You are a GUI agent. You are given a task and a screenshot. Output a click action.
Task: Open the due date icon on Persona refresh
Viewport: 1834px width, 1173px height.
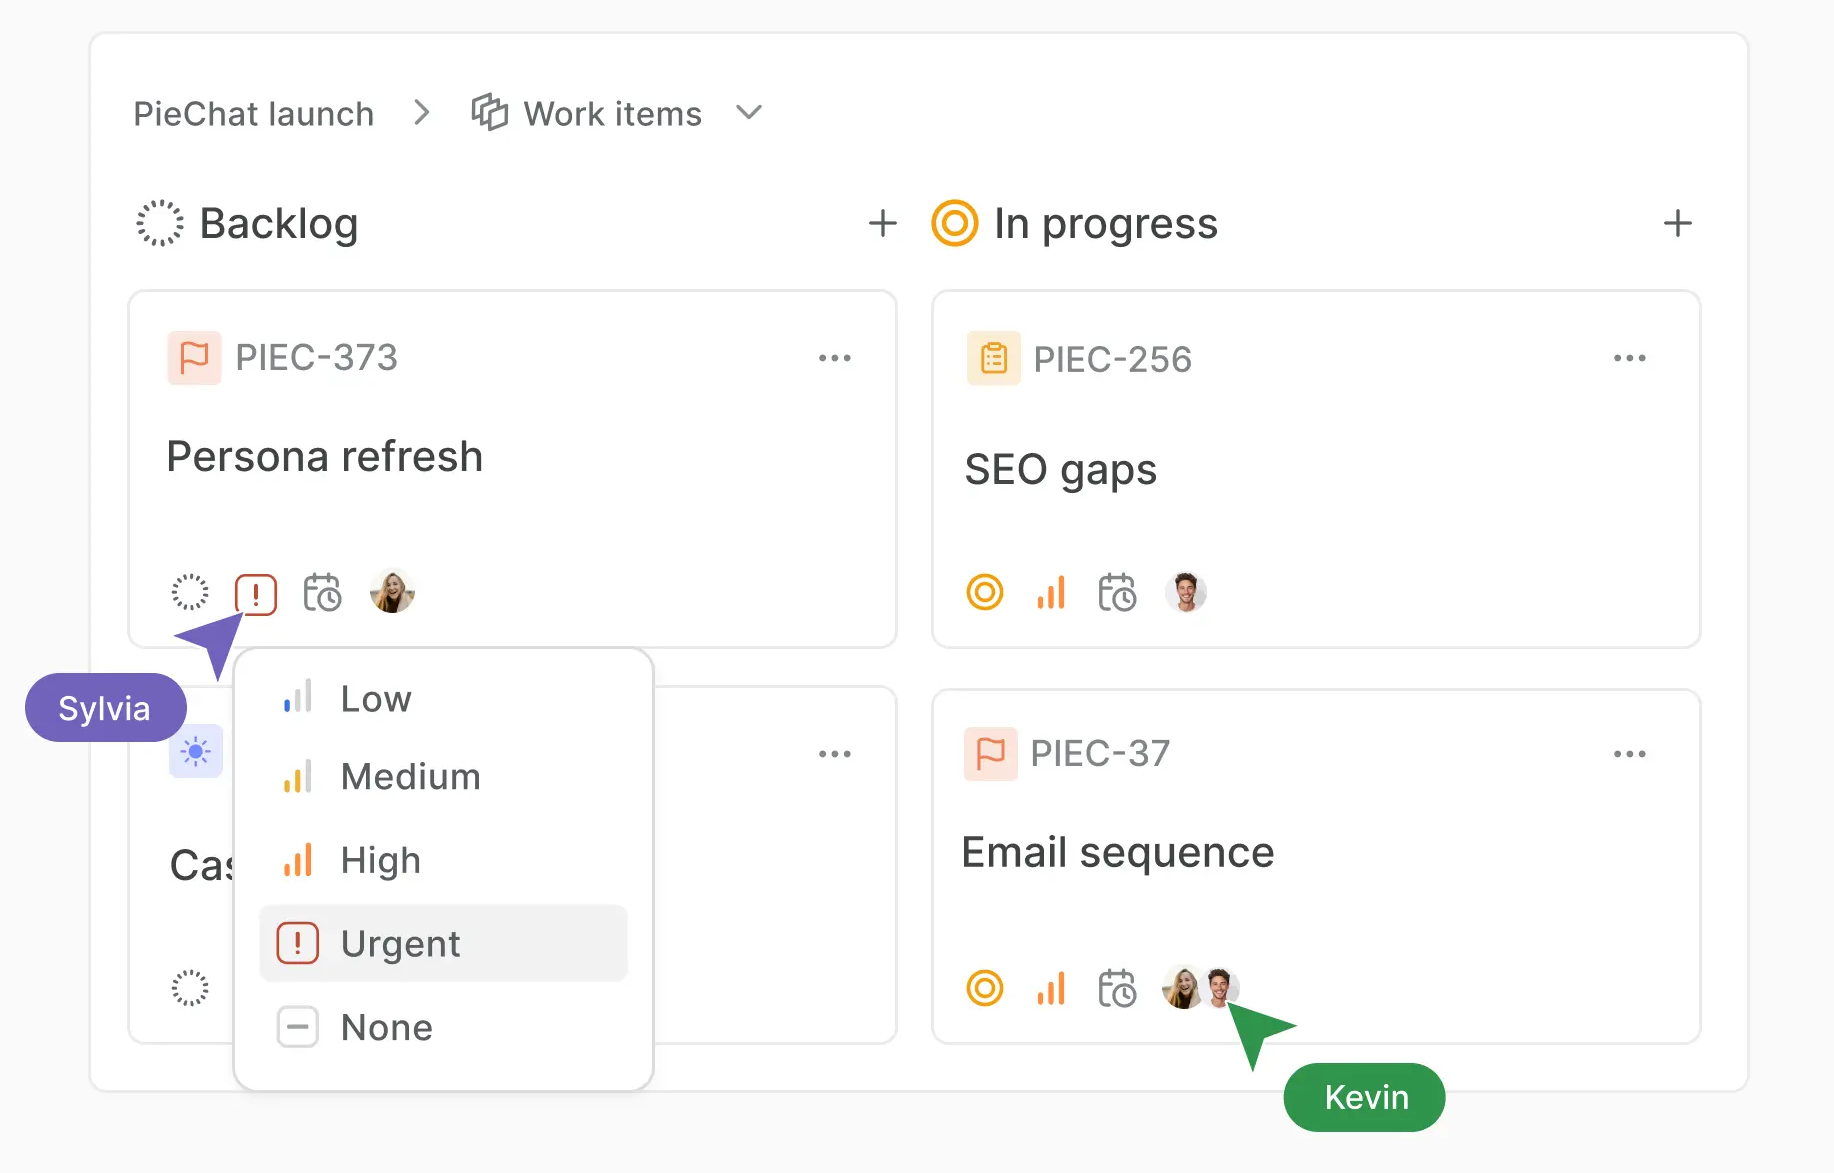(x=322, y=593)
